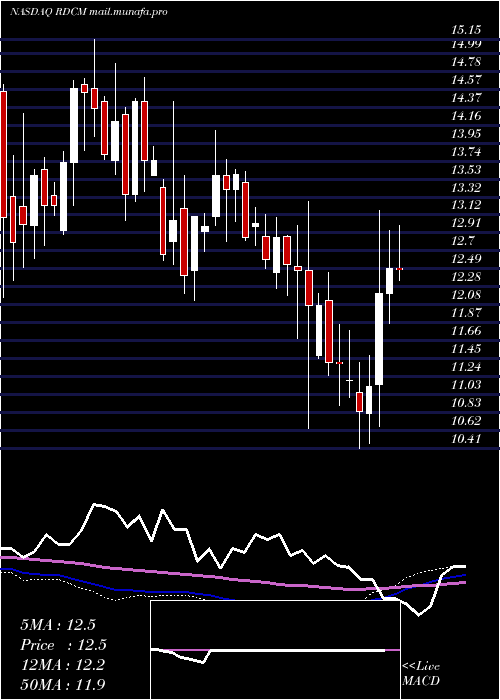Click the 13.12 price axis label
Image resolution: width=500 pixels, height=700 pixels.
coord(466,205)
